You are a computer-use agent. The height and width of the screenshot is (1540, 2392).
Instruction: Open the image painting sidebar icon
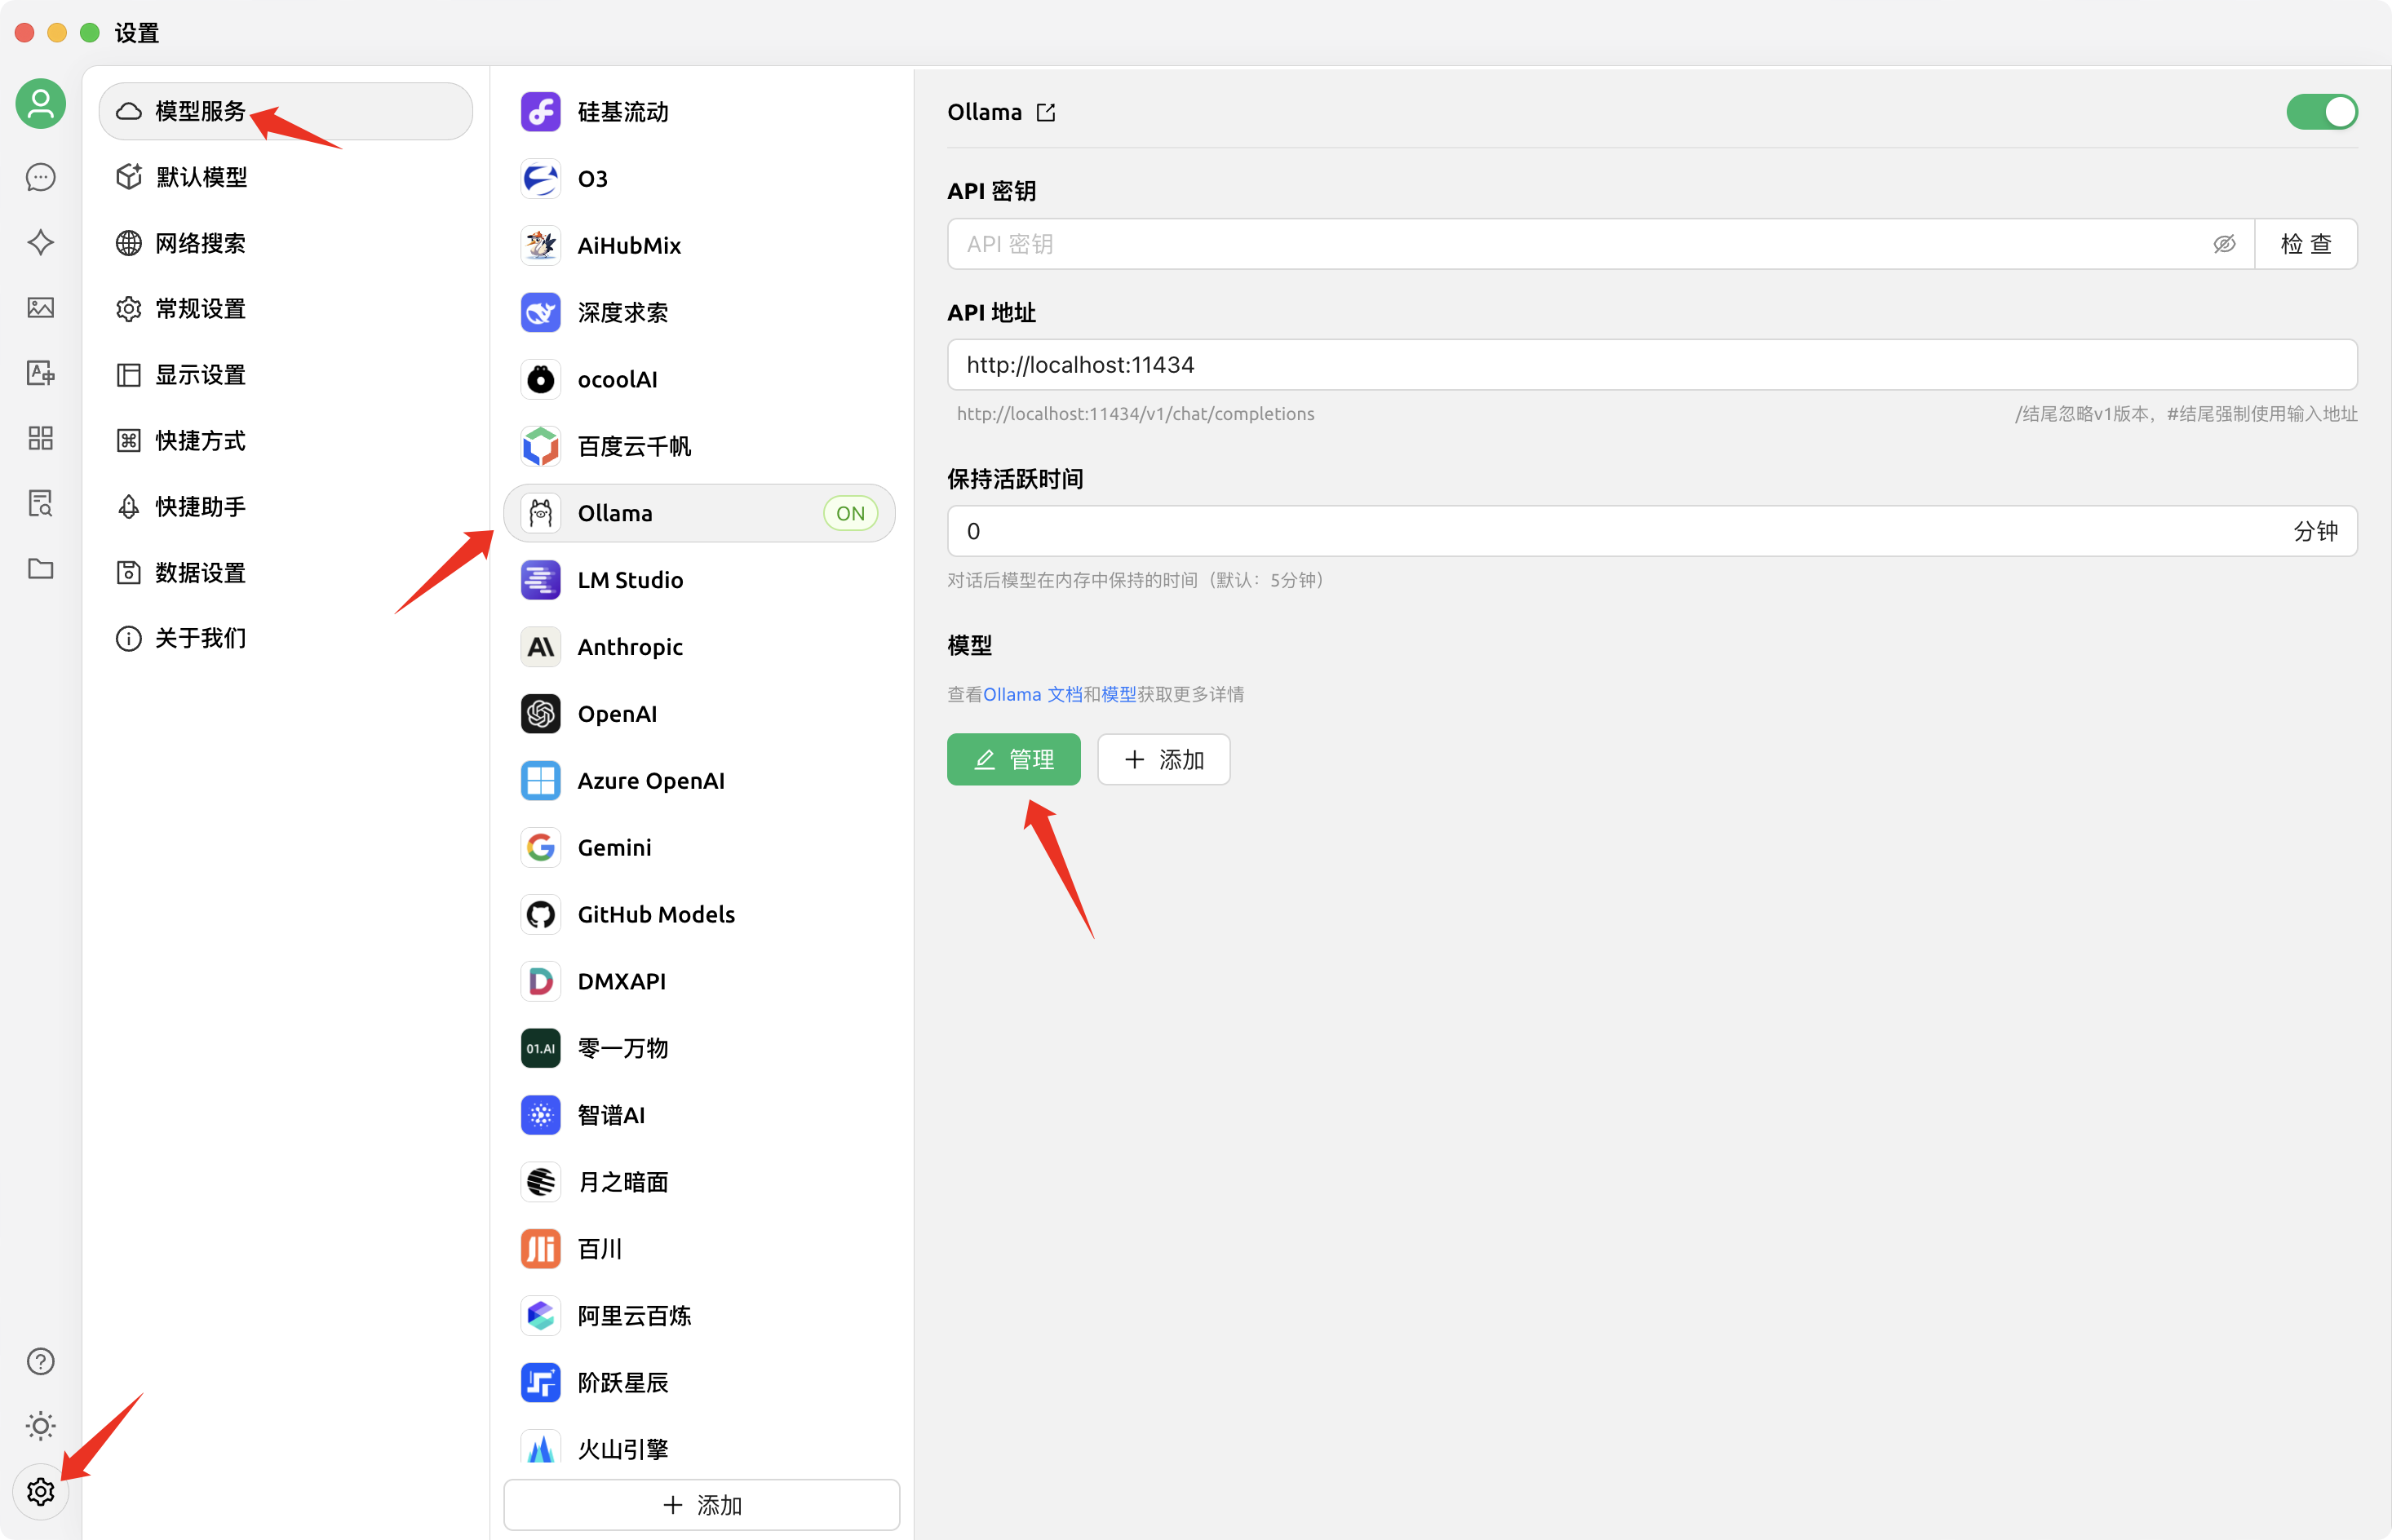[41, 307]
